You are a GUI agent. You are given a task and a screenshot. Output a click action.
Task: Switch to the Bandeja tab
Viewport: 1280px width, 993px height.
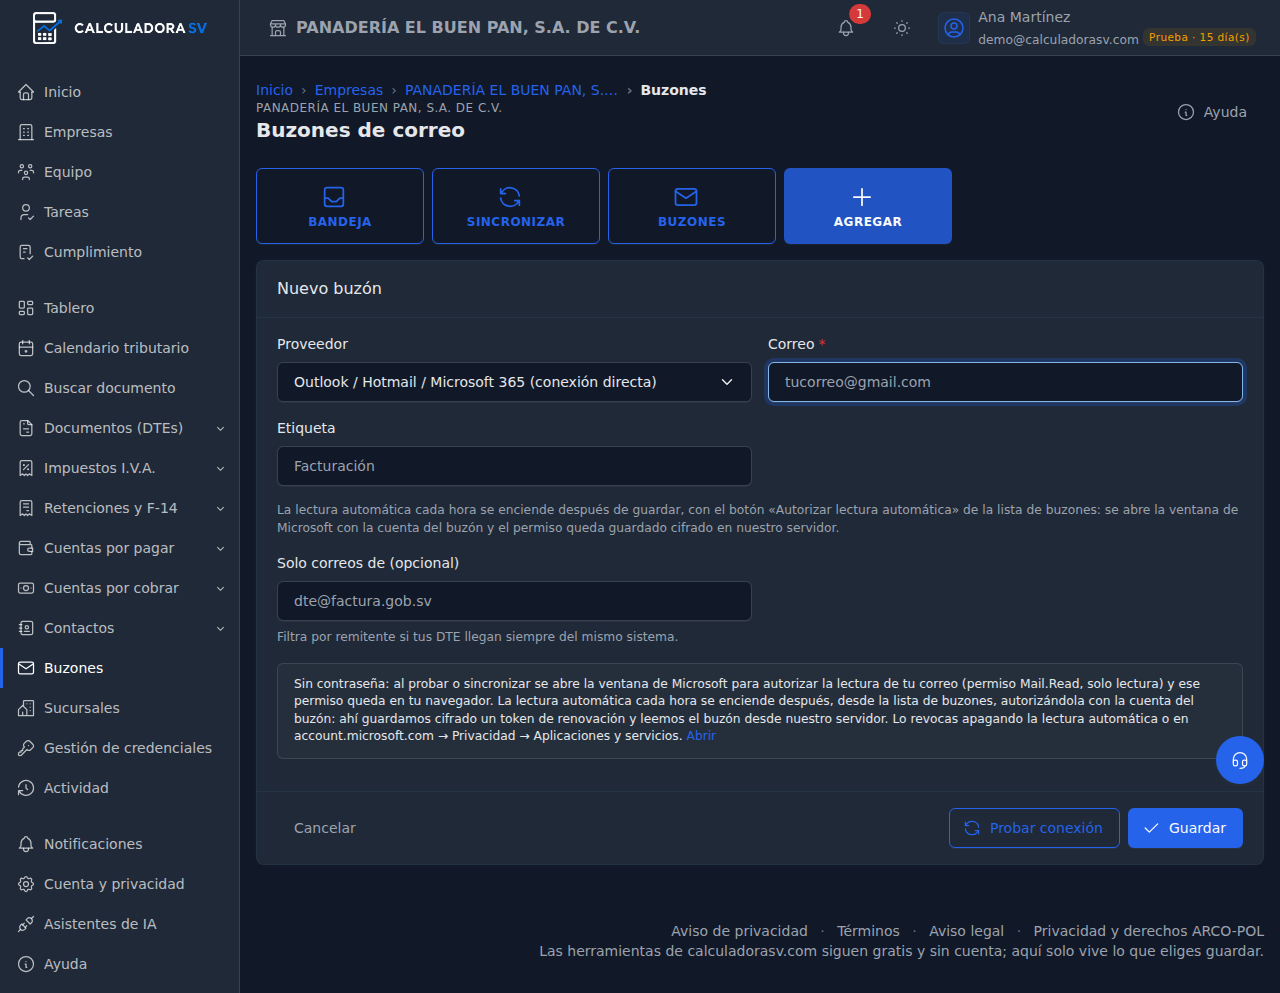point(340,206)
